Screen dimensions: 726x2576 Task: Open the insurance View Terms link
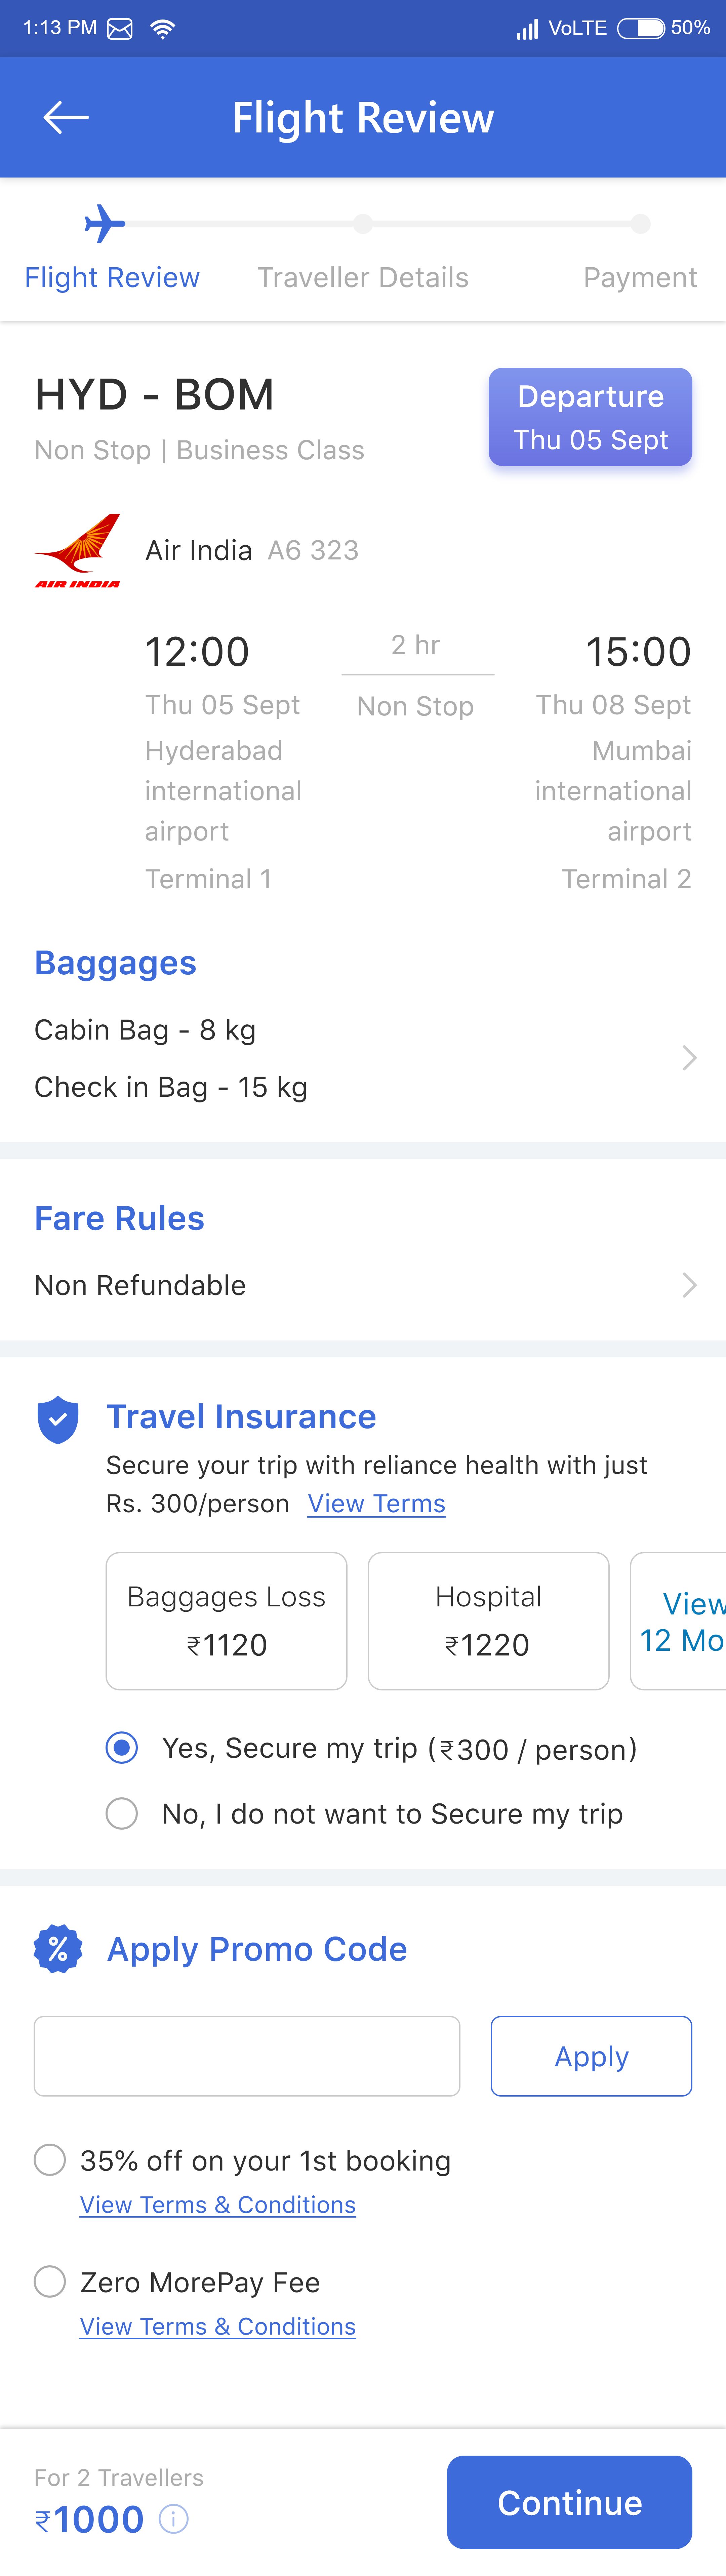pyautogui.click(x=376, y=1504)
